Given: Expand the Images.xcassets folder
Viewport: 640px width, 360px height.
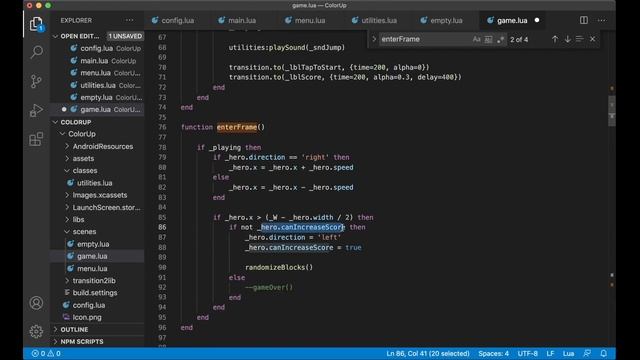Looking at the screenshot, I should pyautogui.click(x=67, y=195).
